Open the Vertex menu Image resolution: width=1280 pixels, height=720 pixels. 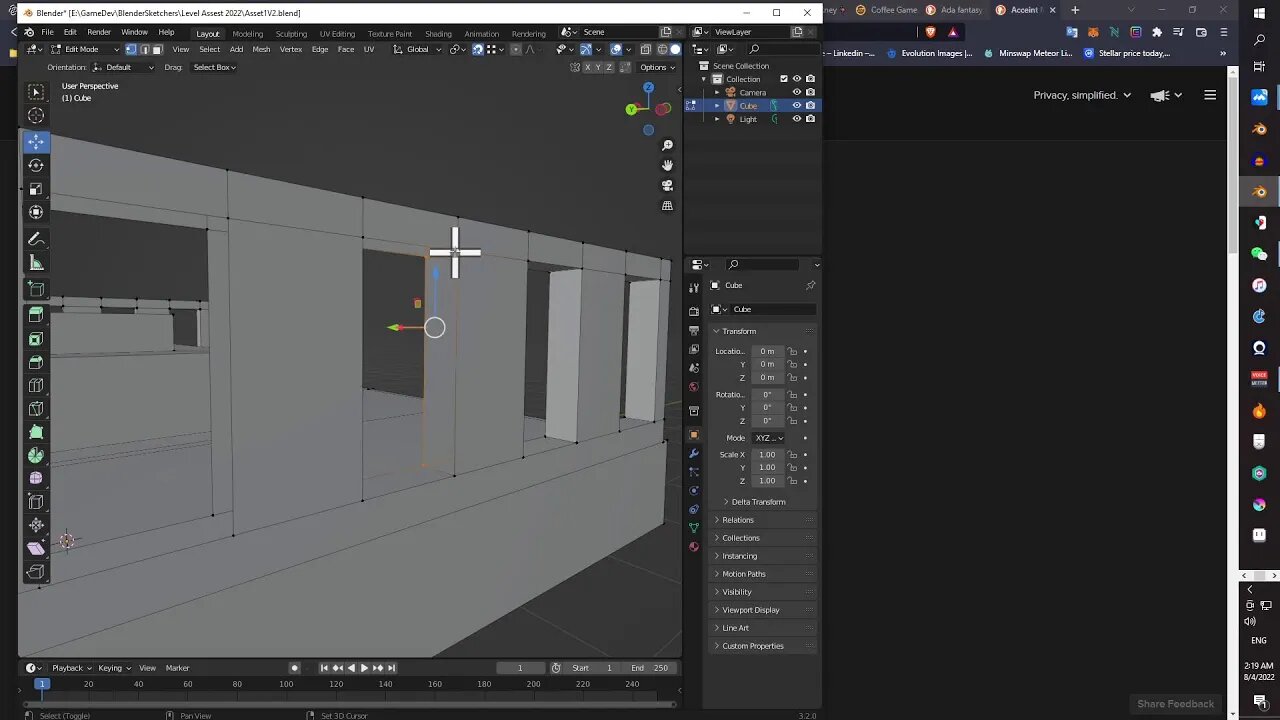[291, 49]
